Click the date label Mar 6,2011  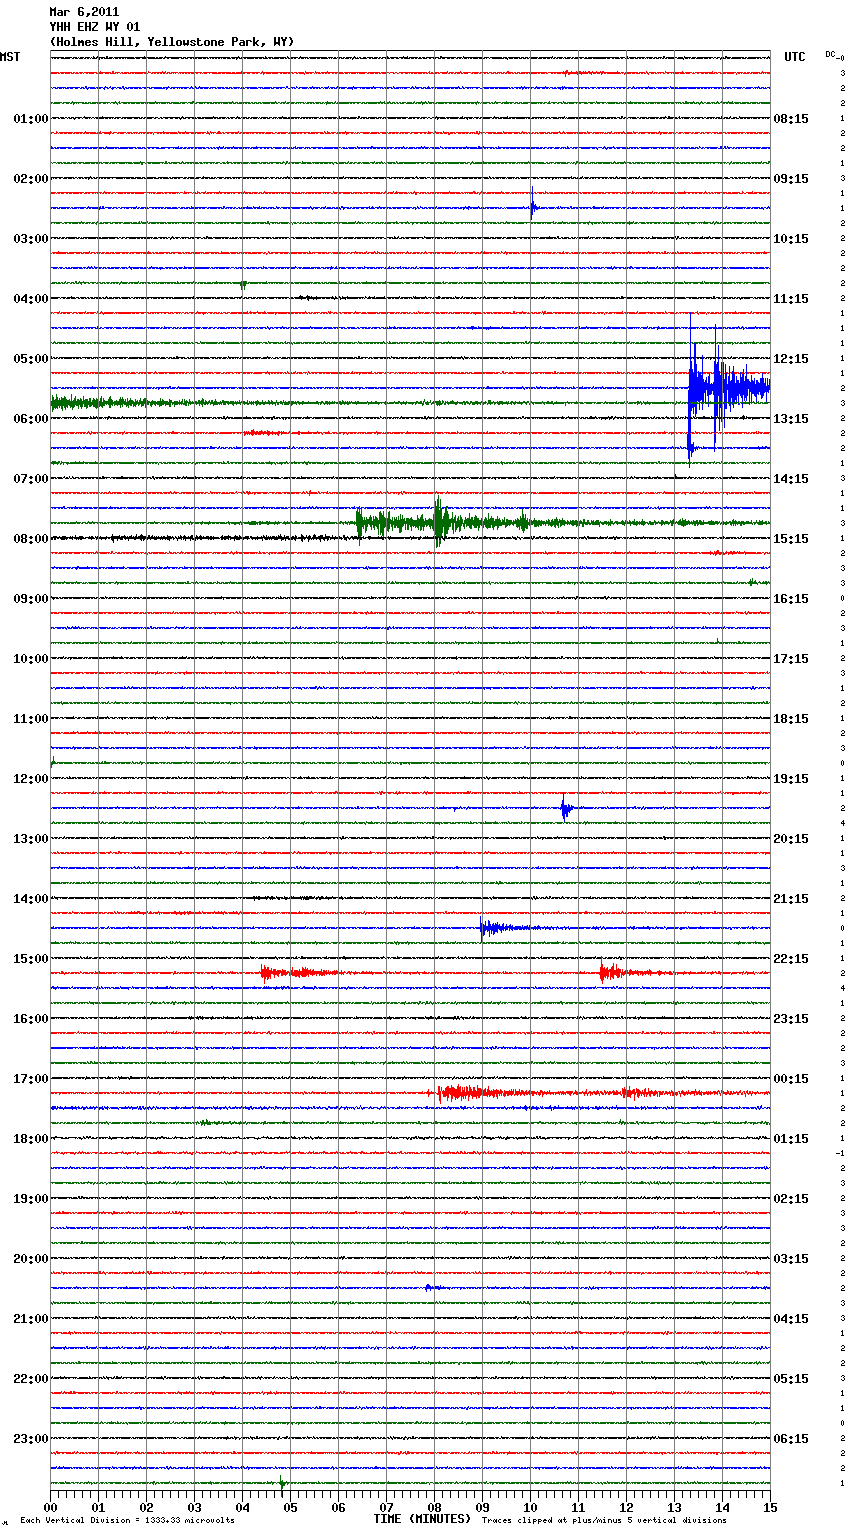pyautogui.click(x=84, y=12)
